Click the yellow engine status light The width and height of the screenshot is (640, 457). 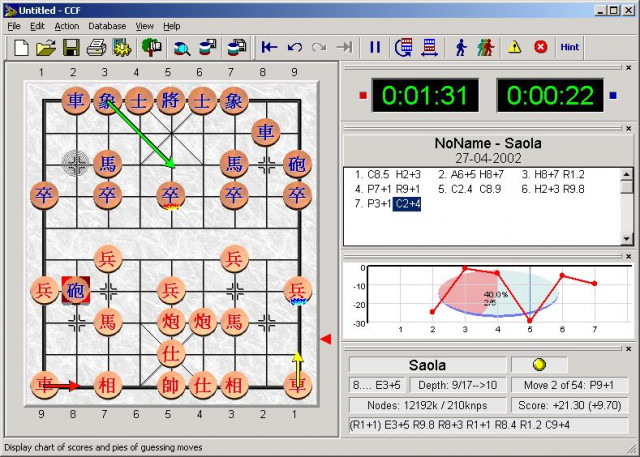coord(539,364)
